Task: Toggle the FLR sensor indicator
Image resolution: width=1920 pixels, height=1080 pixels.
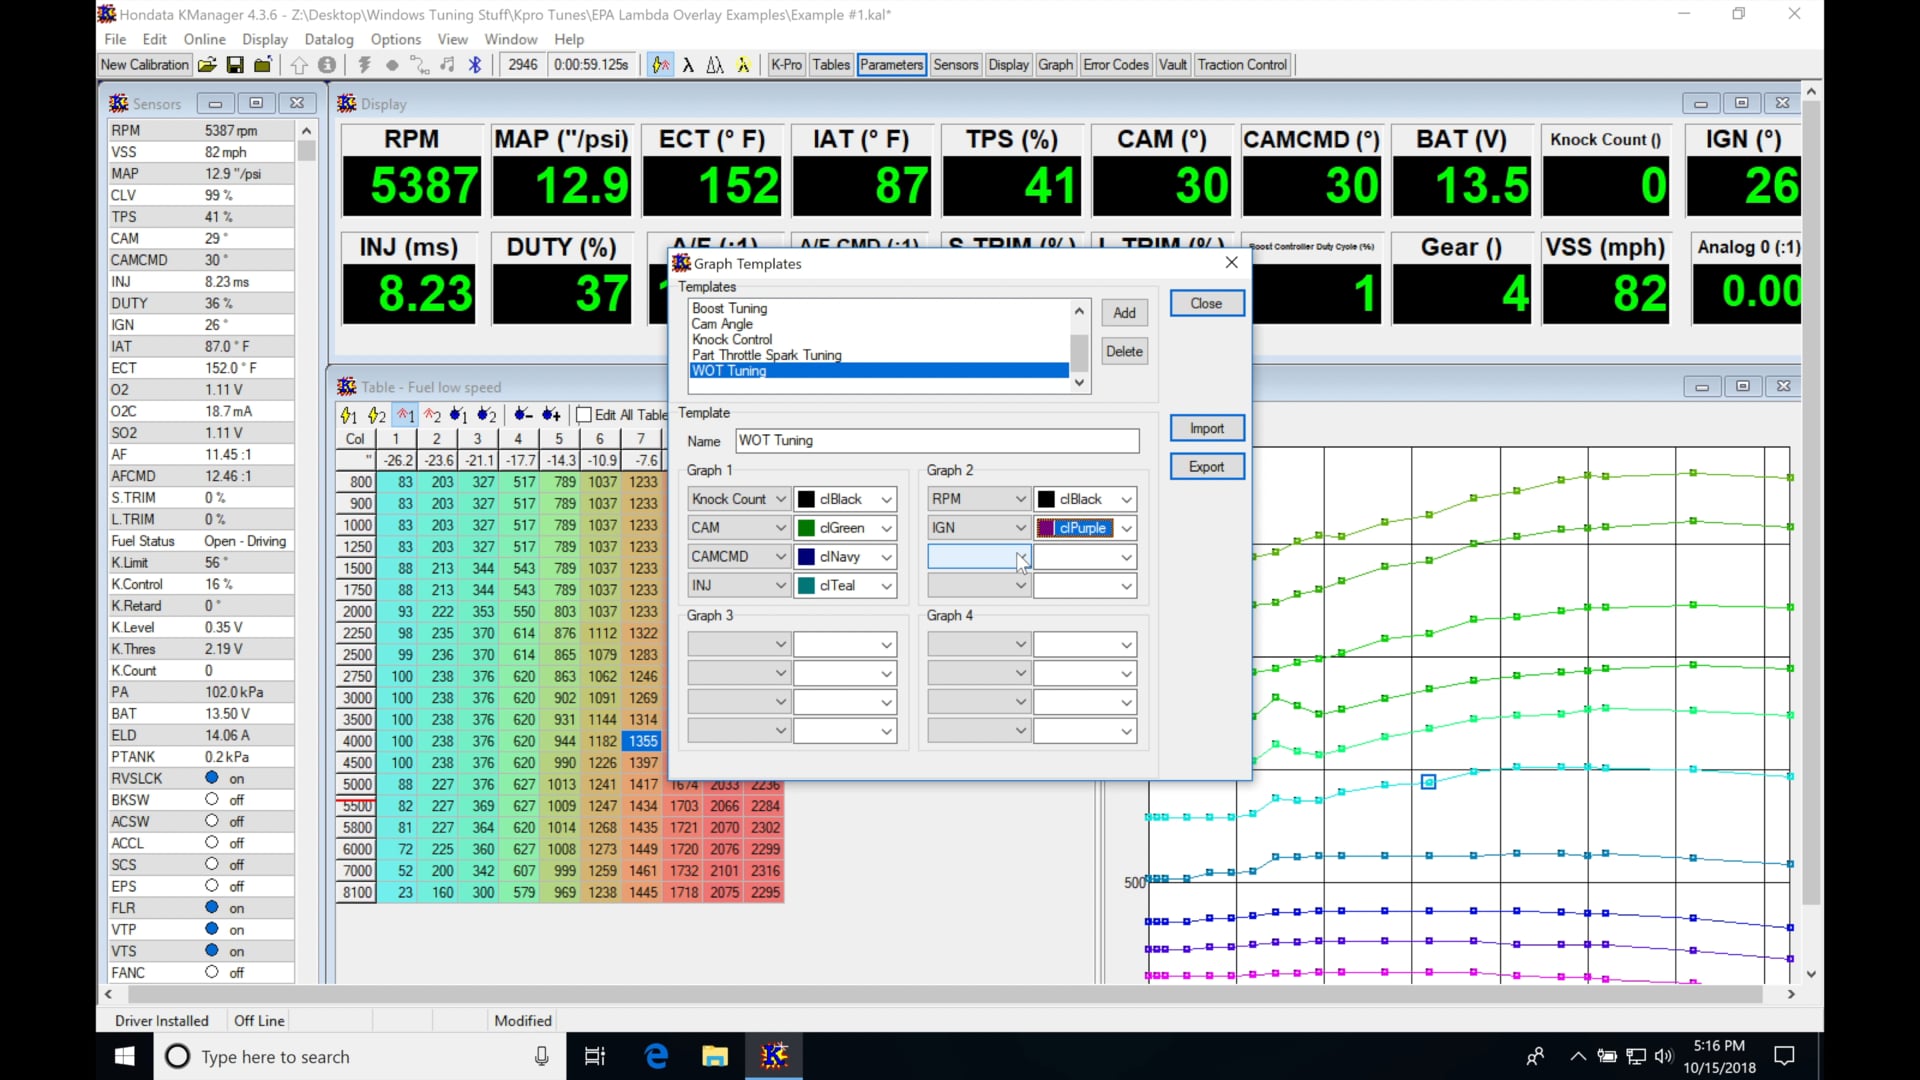Action: coord(211,907)
